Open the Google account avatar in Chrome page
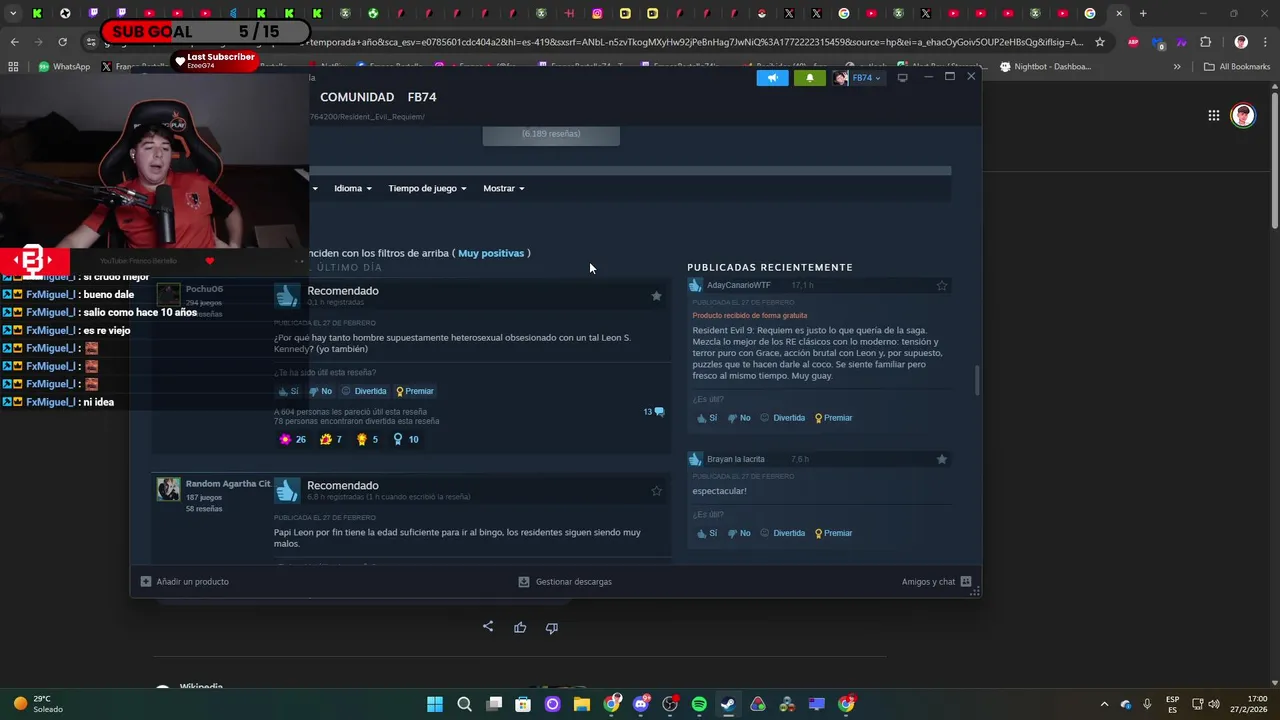Viewport: 1280px width, 720px height. pyautogui.click(x=1243, y=115)
